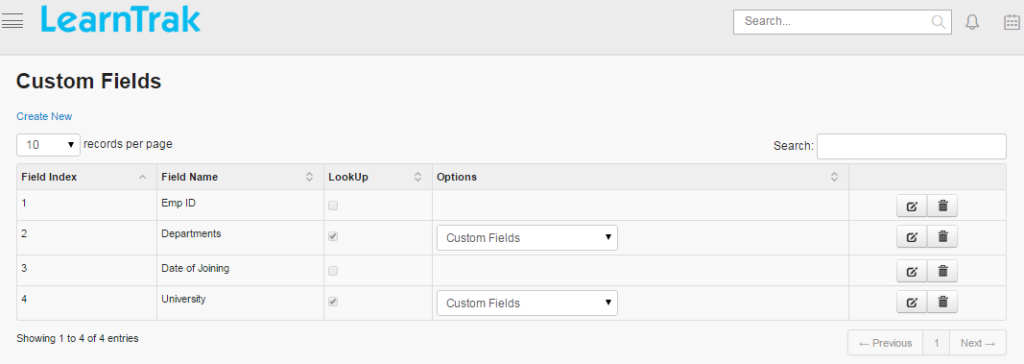The height and width of the screenshot is (364, 1024).
Task: Open Options dropdown in University row
Action: (527, 303)
